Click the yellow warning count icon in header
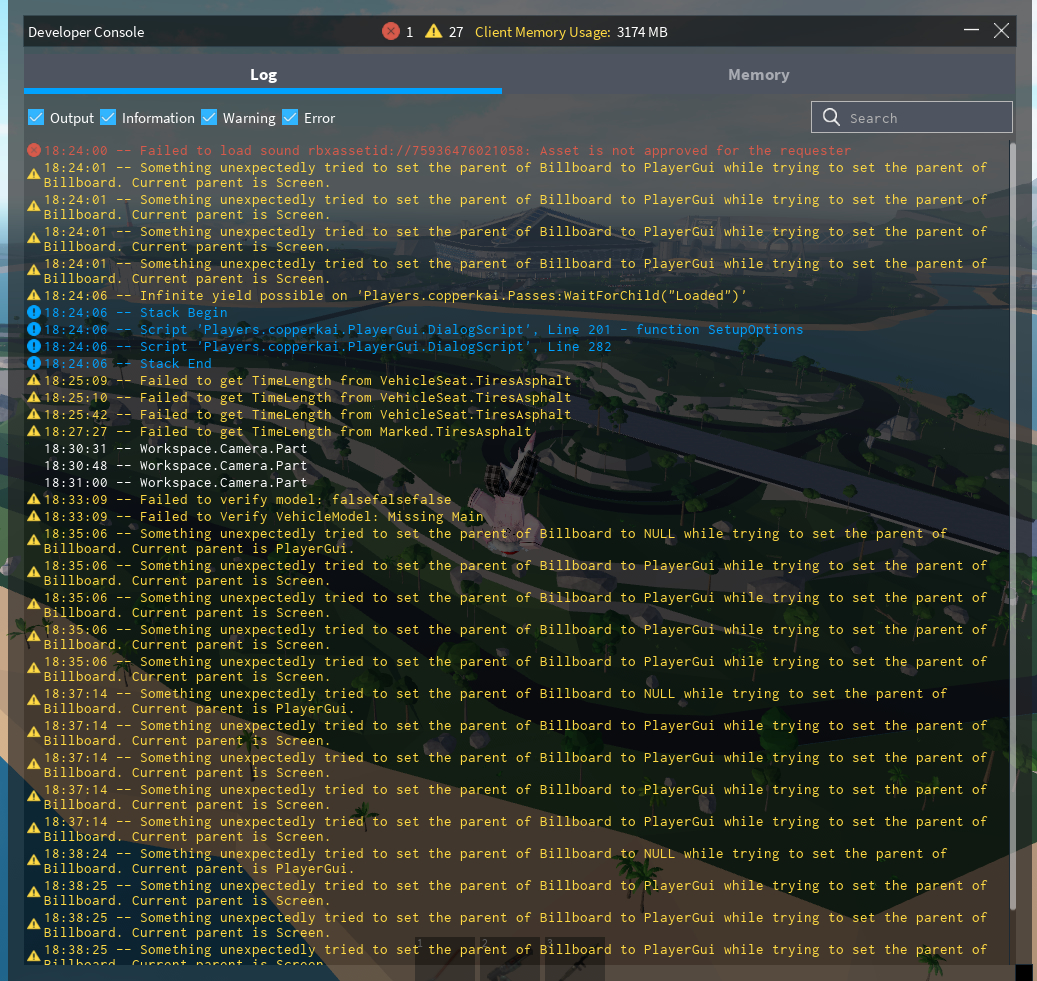1037x981 pixels. [433, 32]
